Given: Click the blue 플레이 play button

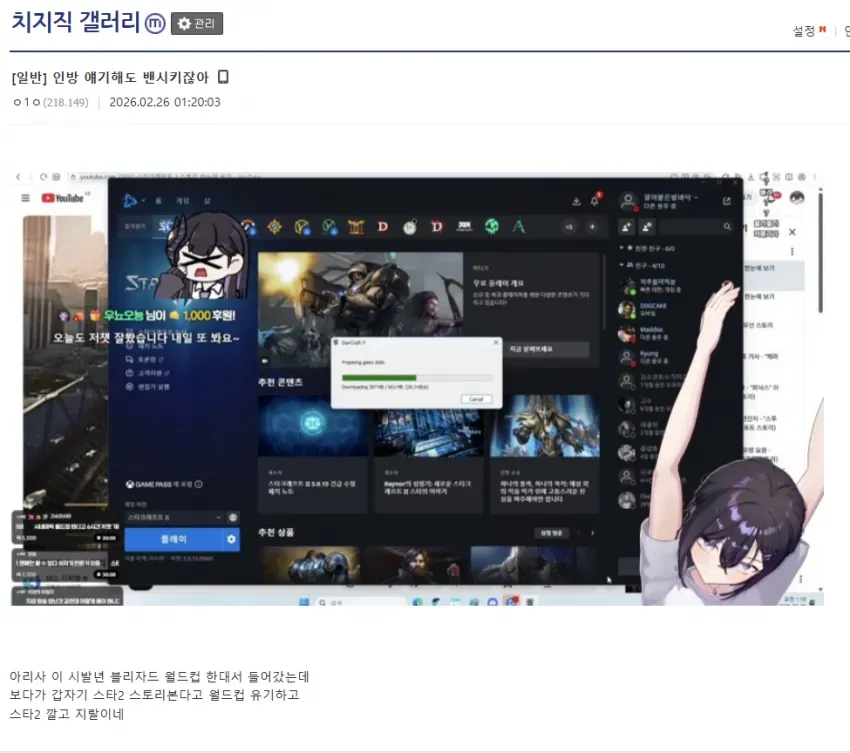Looking at the screenshot, I should [173, 539].
